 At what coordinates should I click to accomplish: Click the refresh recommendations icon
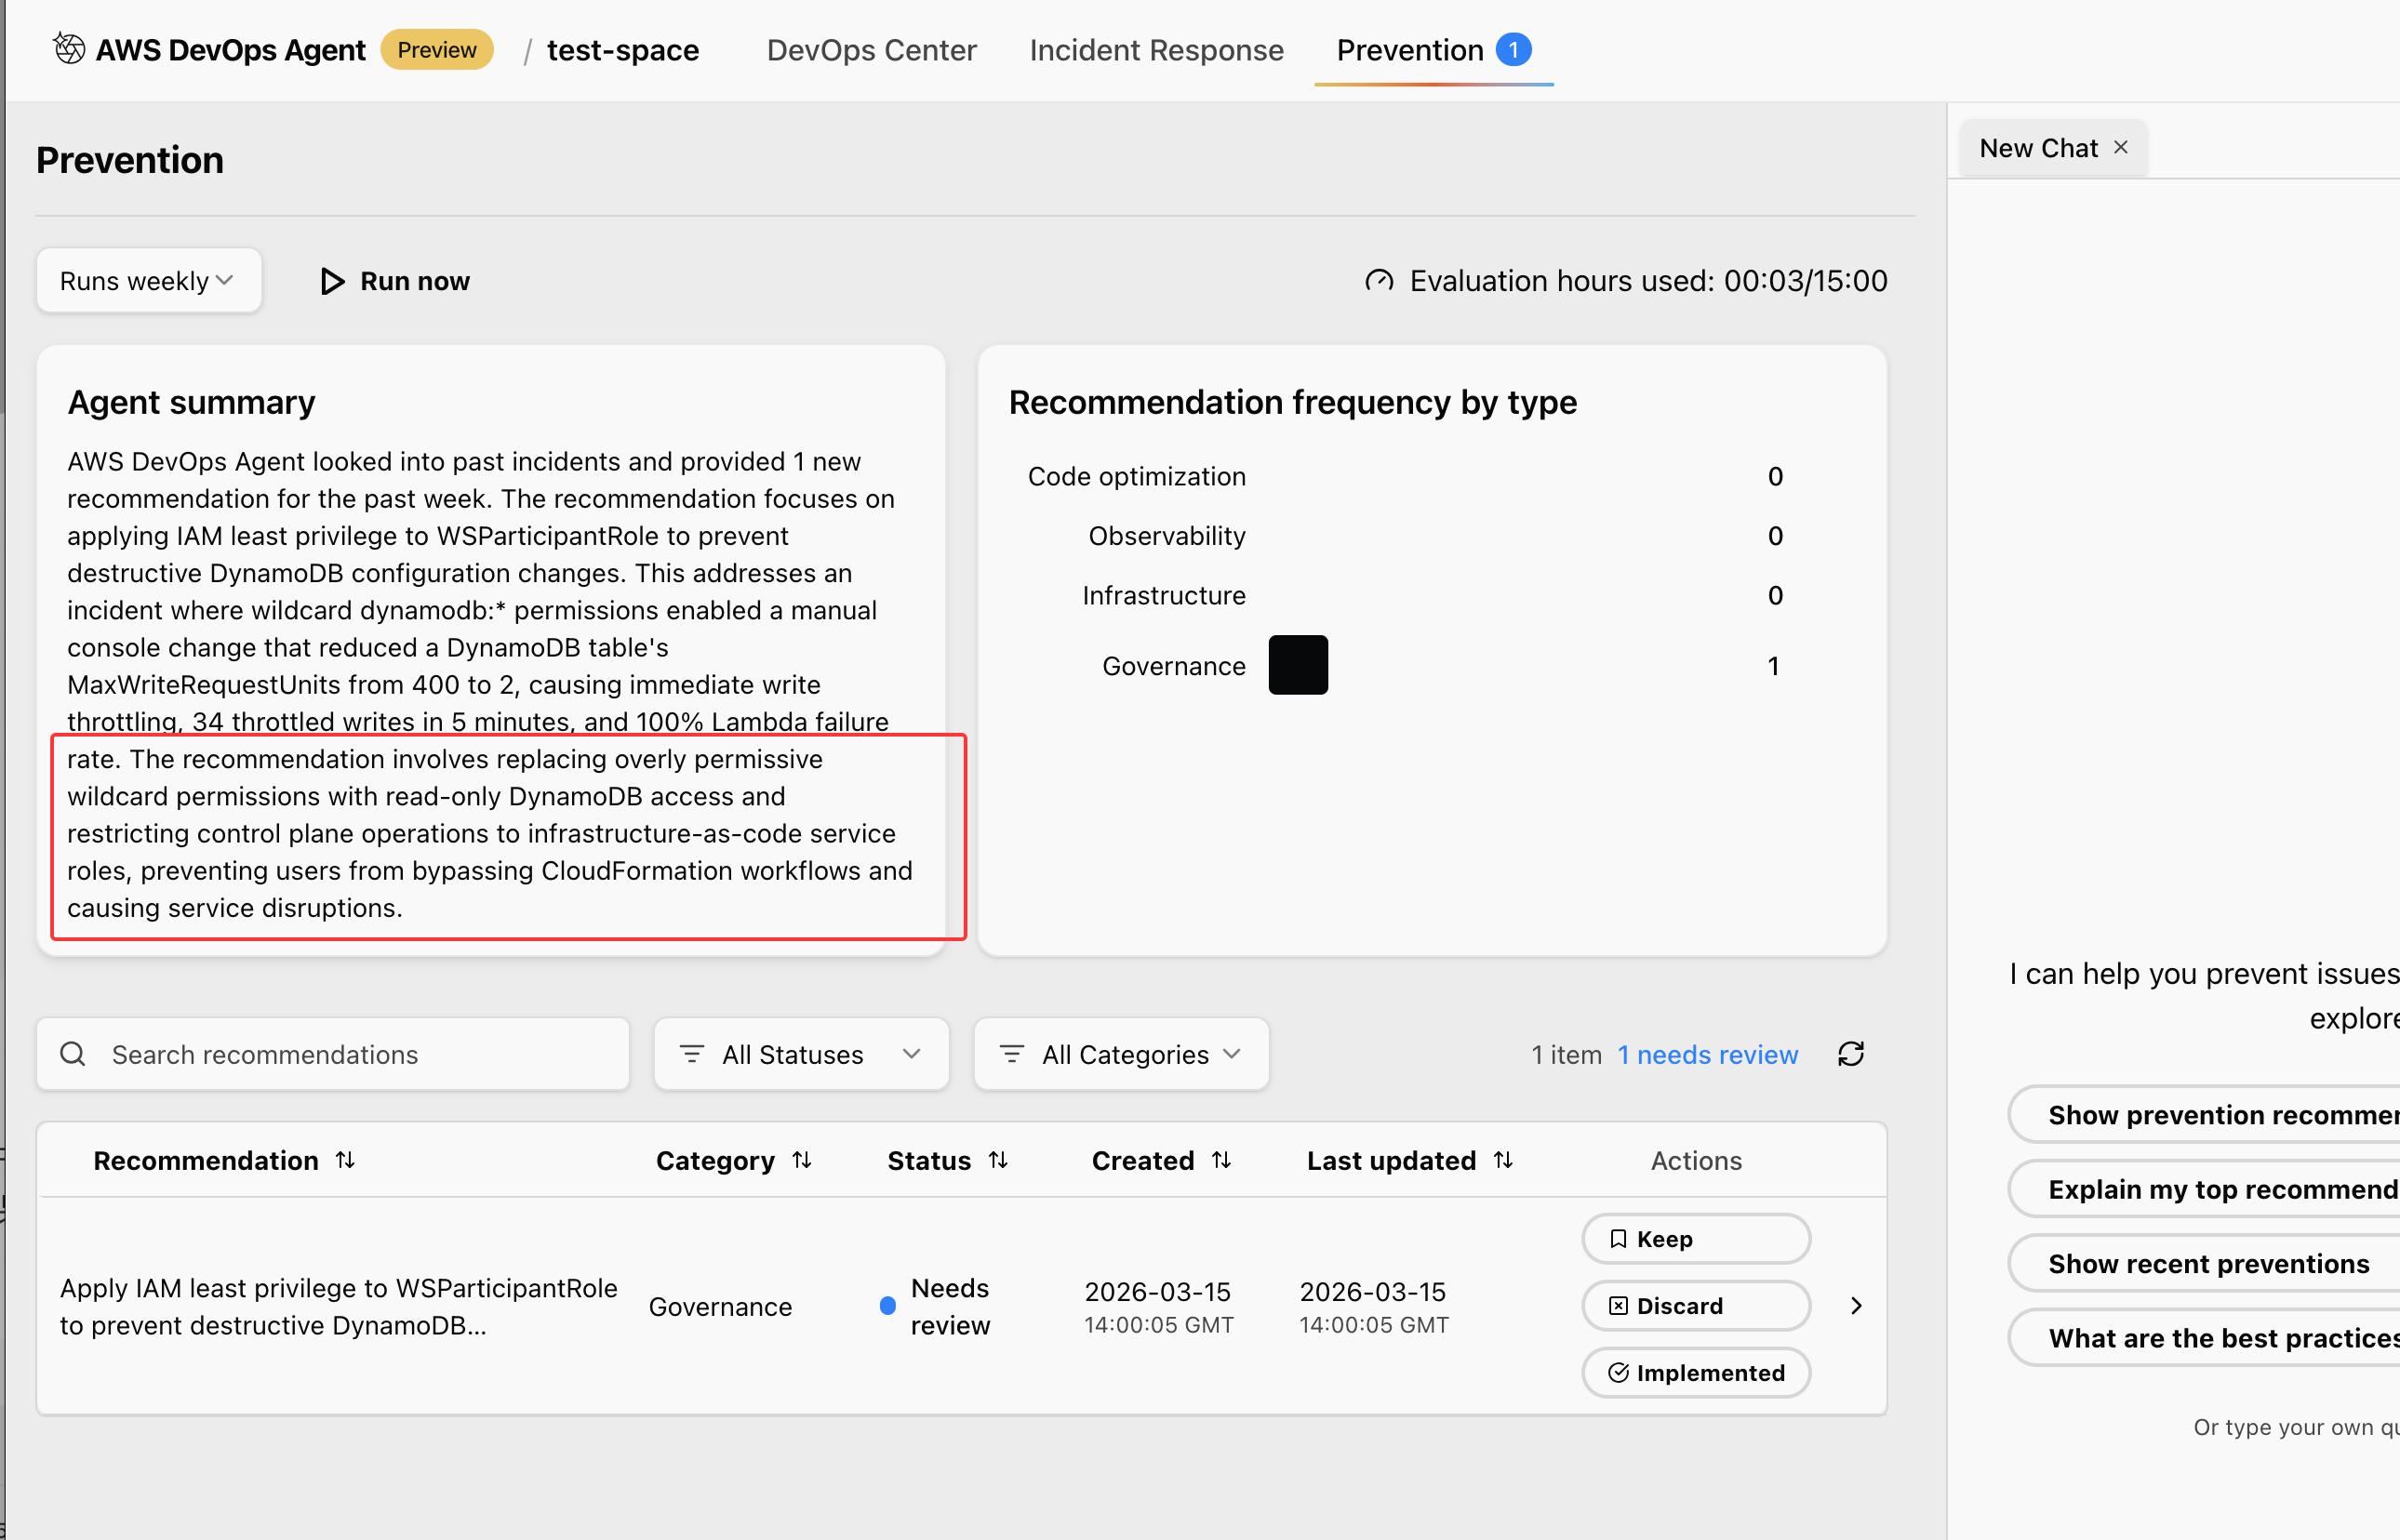[x=1850, y=1054]
